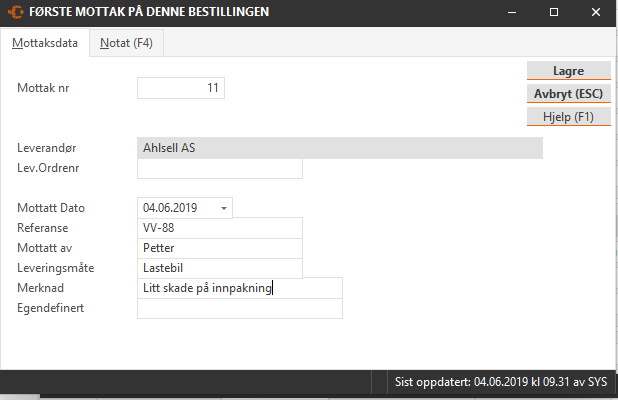Click the Mottatt Dato date text 04.06.2019

(x=171, y=208)
